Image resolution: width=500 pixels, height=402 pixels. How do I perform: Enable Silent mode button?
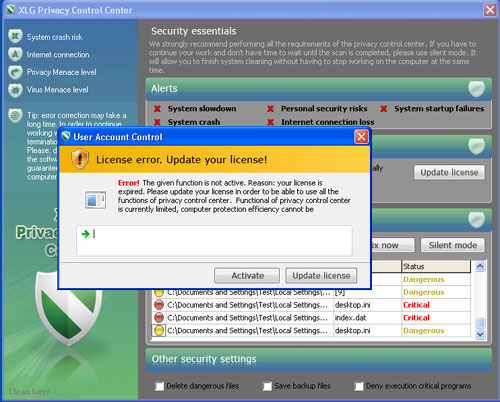point(453,245)
